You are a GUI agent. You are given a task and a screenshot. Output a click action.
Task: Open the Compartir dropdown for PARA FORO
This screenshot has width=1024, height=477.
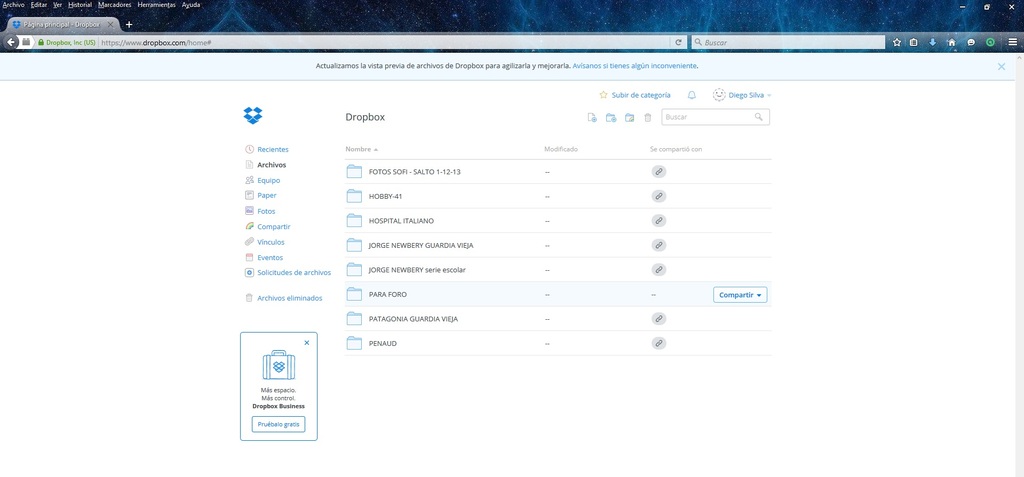click(x=740, y=295)
